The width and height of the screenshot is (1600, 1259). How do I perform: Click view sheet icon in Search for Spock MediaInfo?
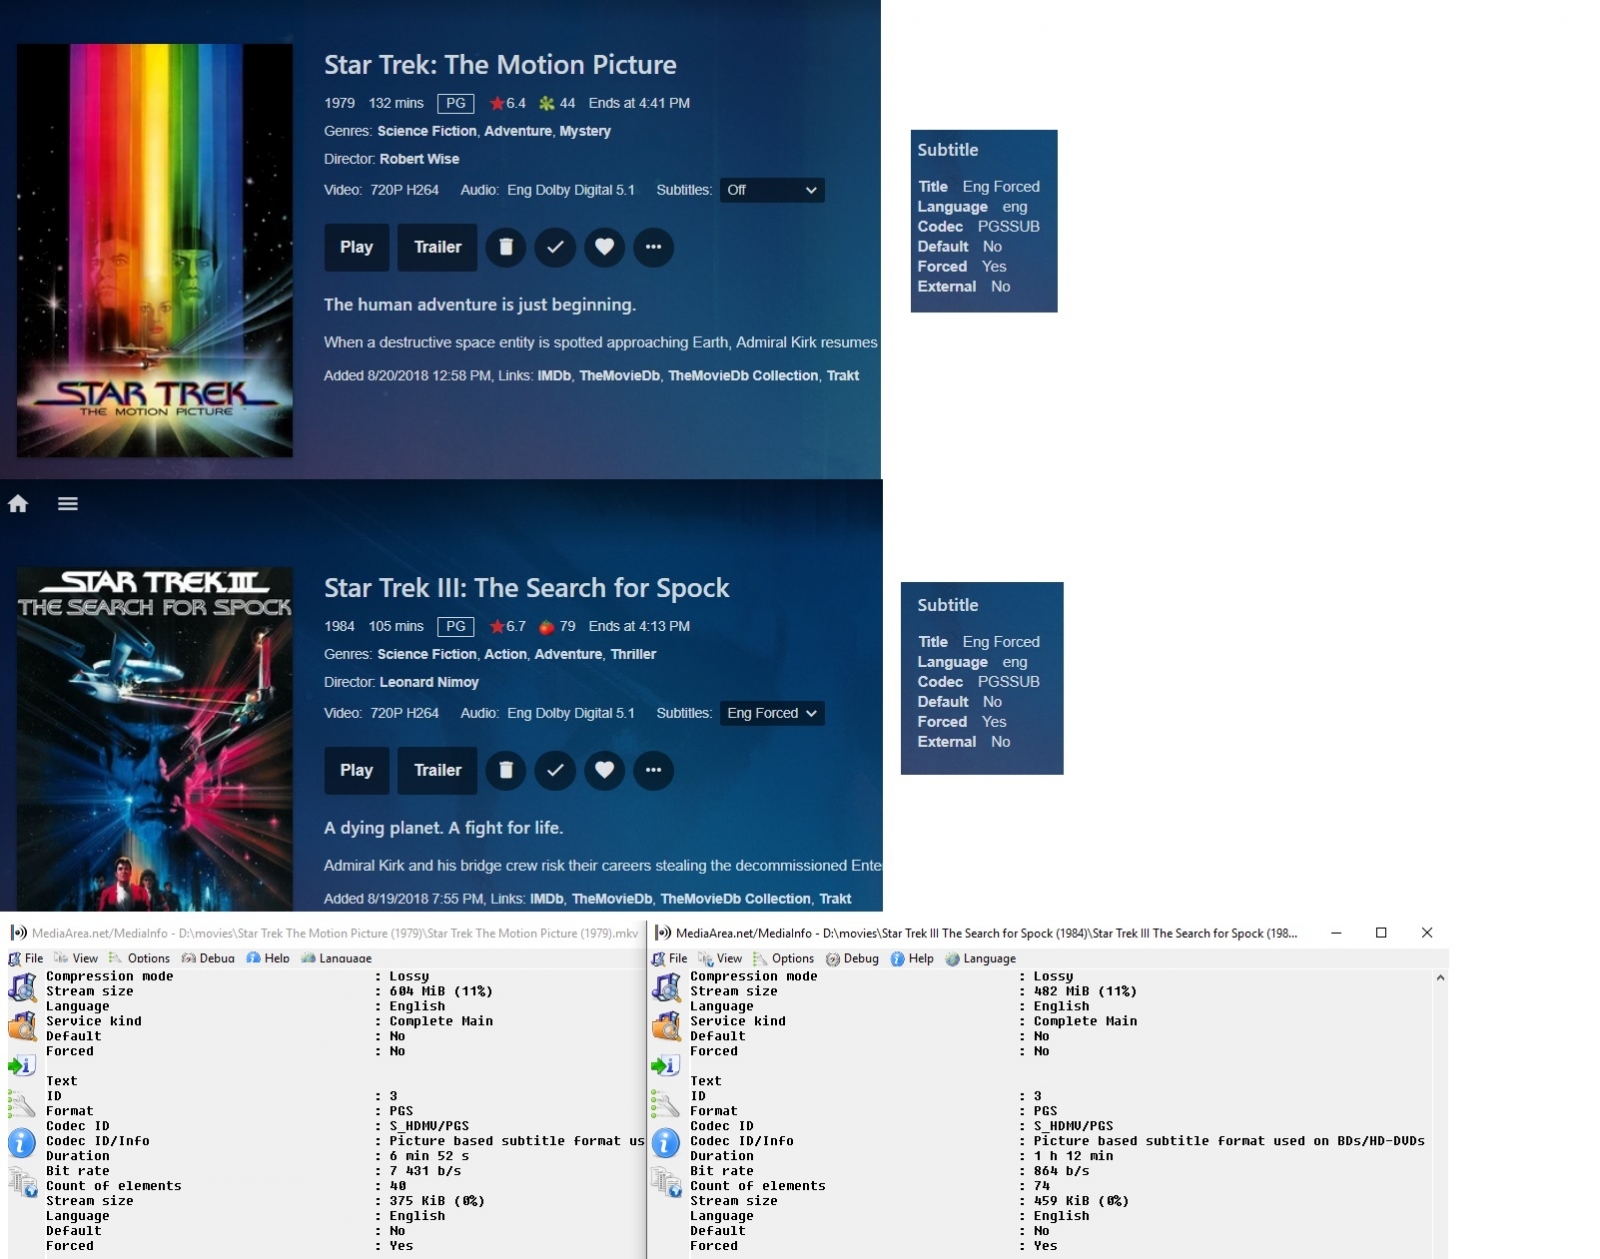coord(666,1183)
